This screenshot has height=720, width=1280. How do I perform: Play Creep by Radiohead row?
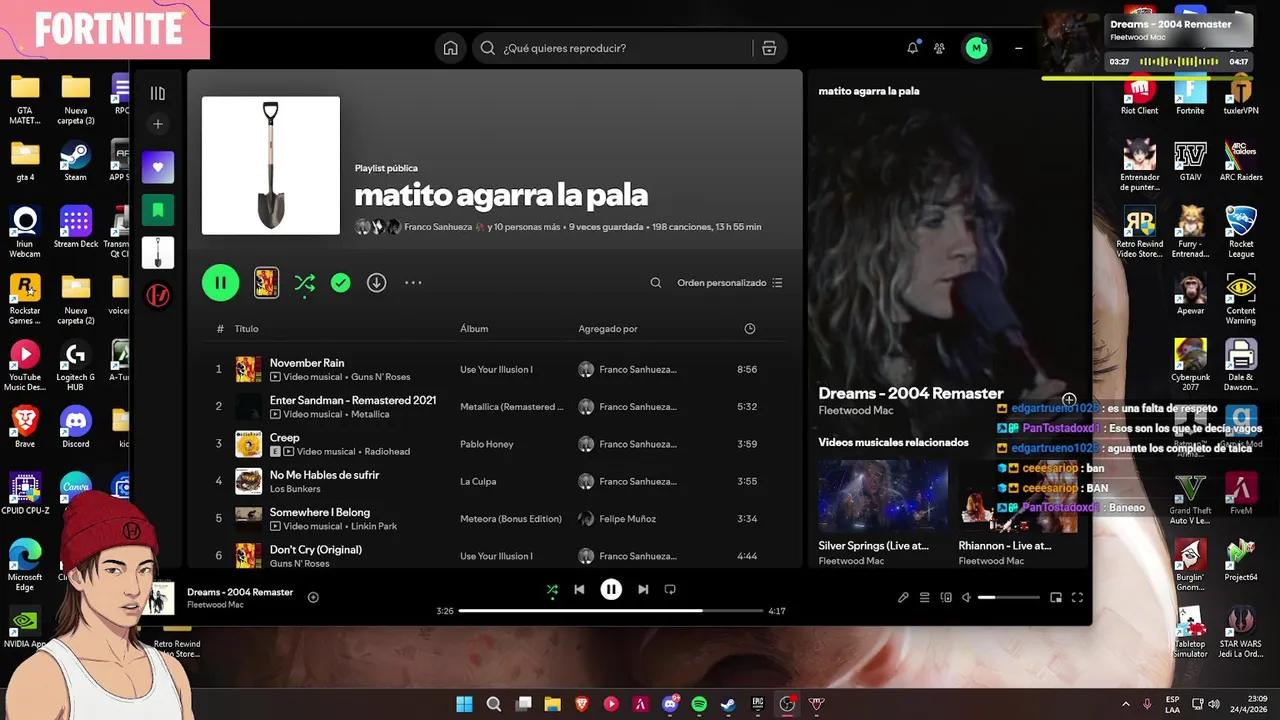[494, 444]
